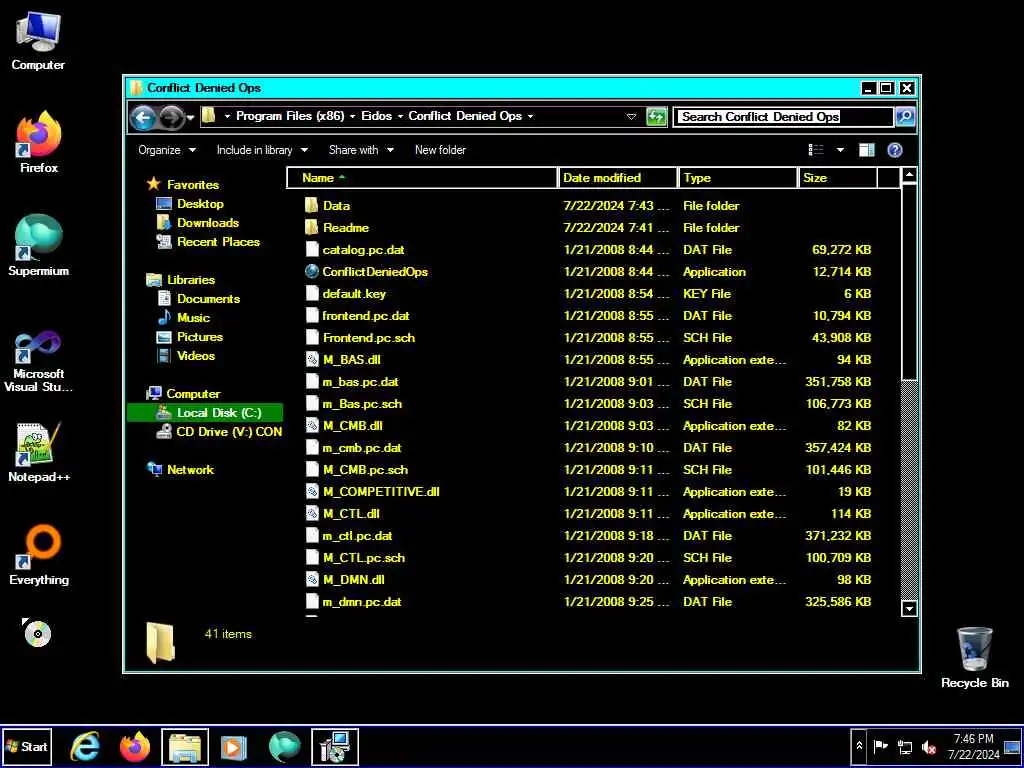This screenshot has width=1024, height=768.
Task: Refresh the folder using the address bar button
Action: (656, 117)
